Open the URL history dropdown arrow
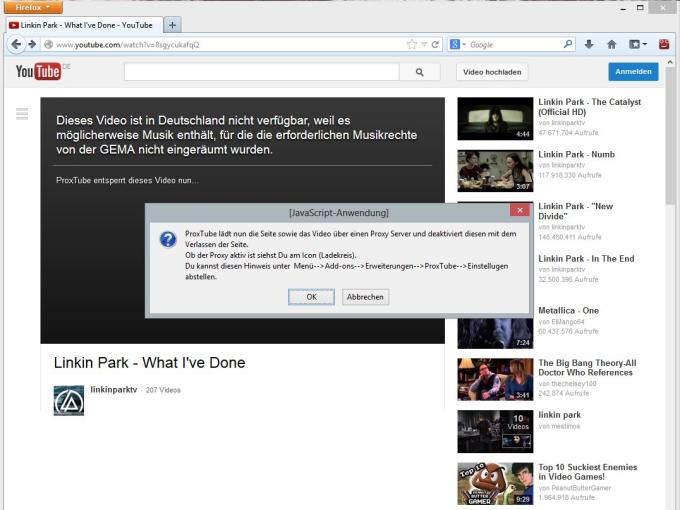The height and width of the screenshot is (510, 680). tap(424, 44)
